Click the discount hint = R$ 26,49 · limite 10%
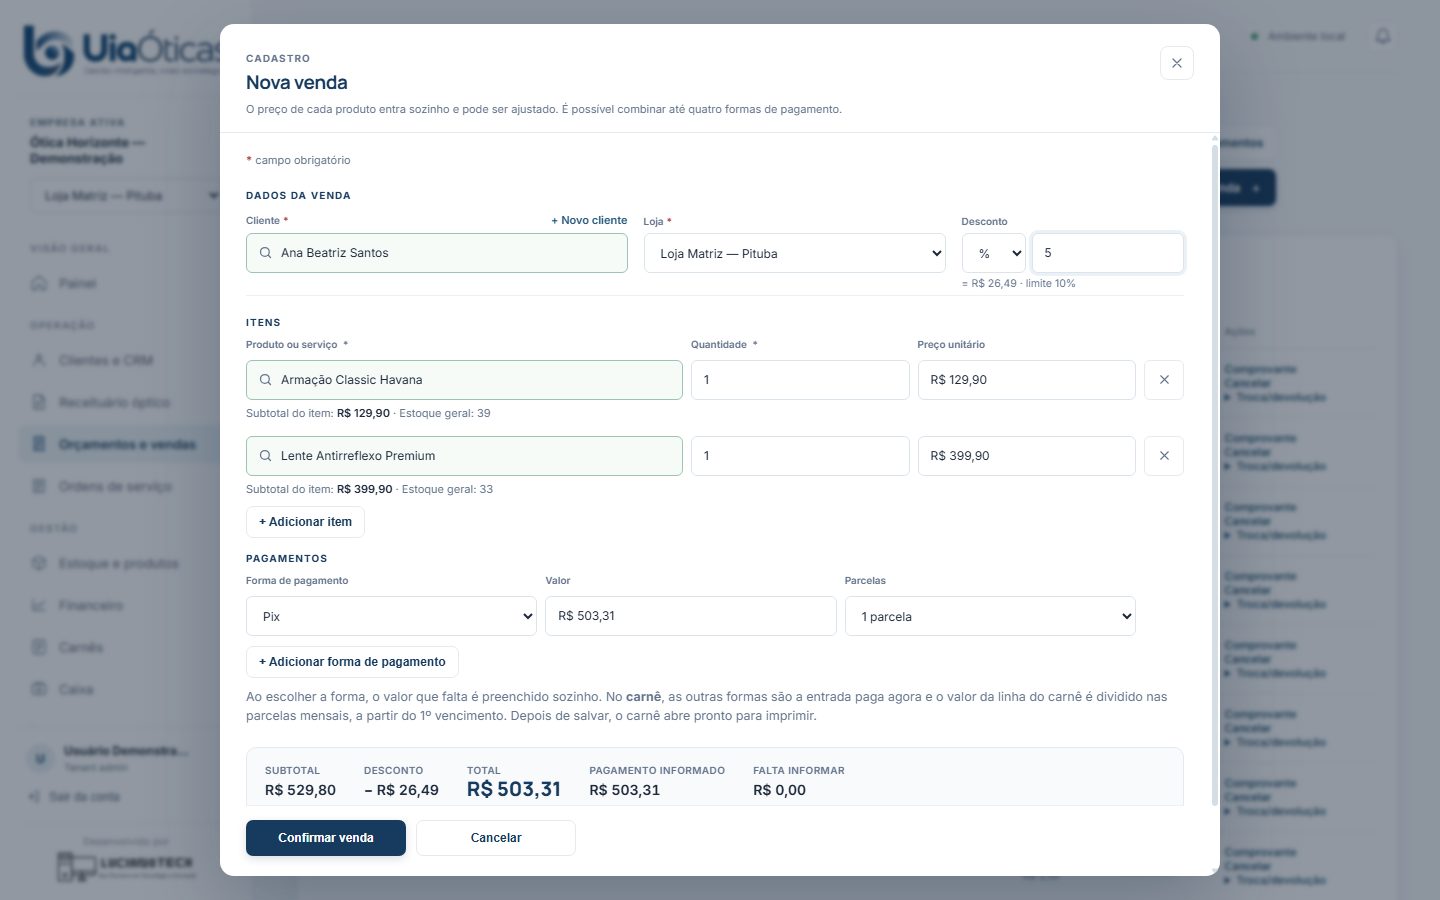The width and height of the screenshot is (1440, 900). (1019, 283)
